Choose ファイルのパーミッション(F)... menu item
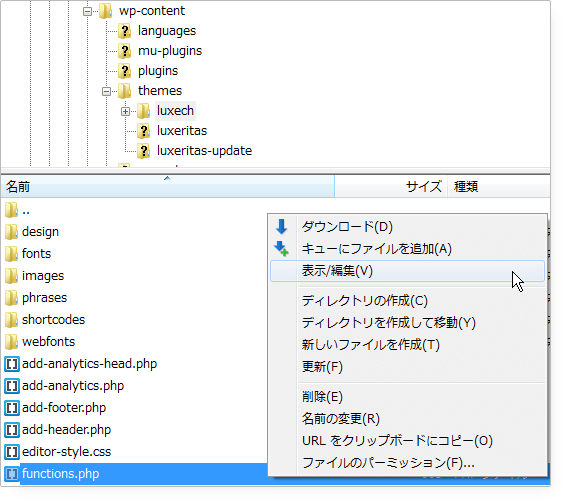The width and height of the screenshot is (566, 502). click(x=407, y=463)
